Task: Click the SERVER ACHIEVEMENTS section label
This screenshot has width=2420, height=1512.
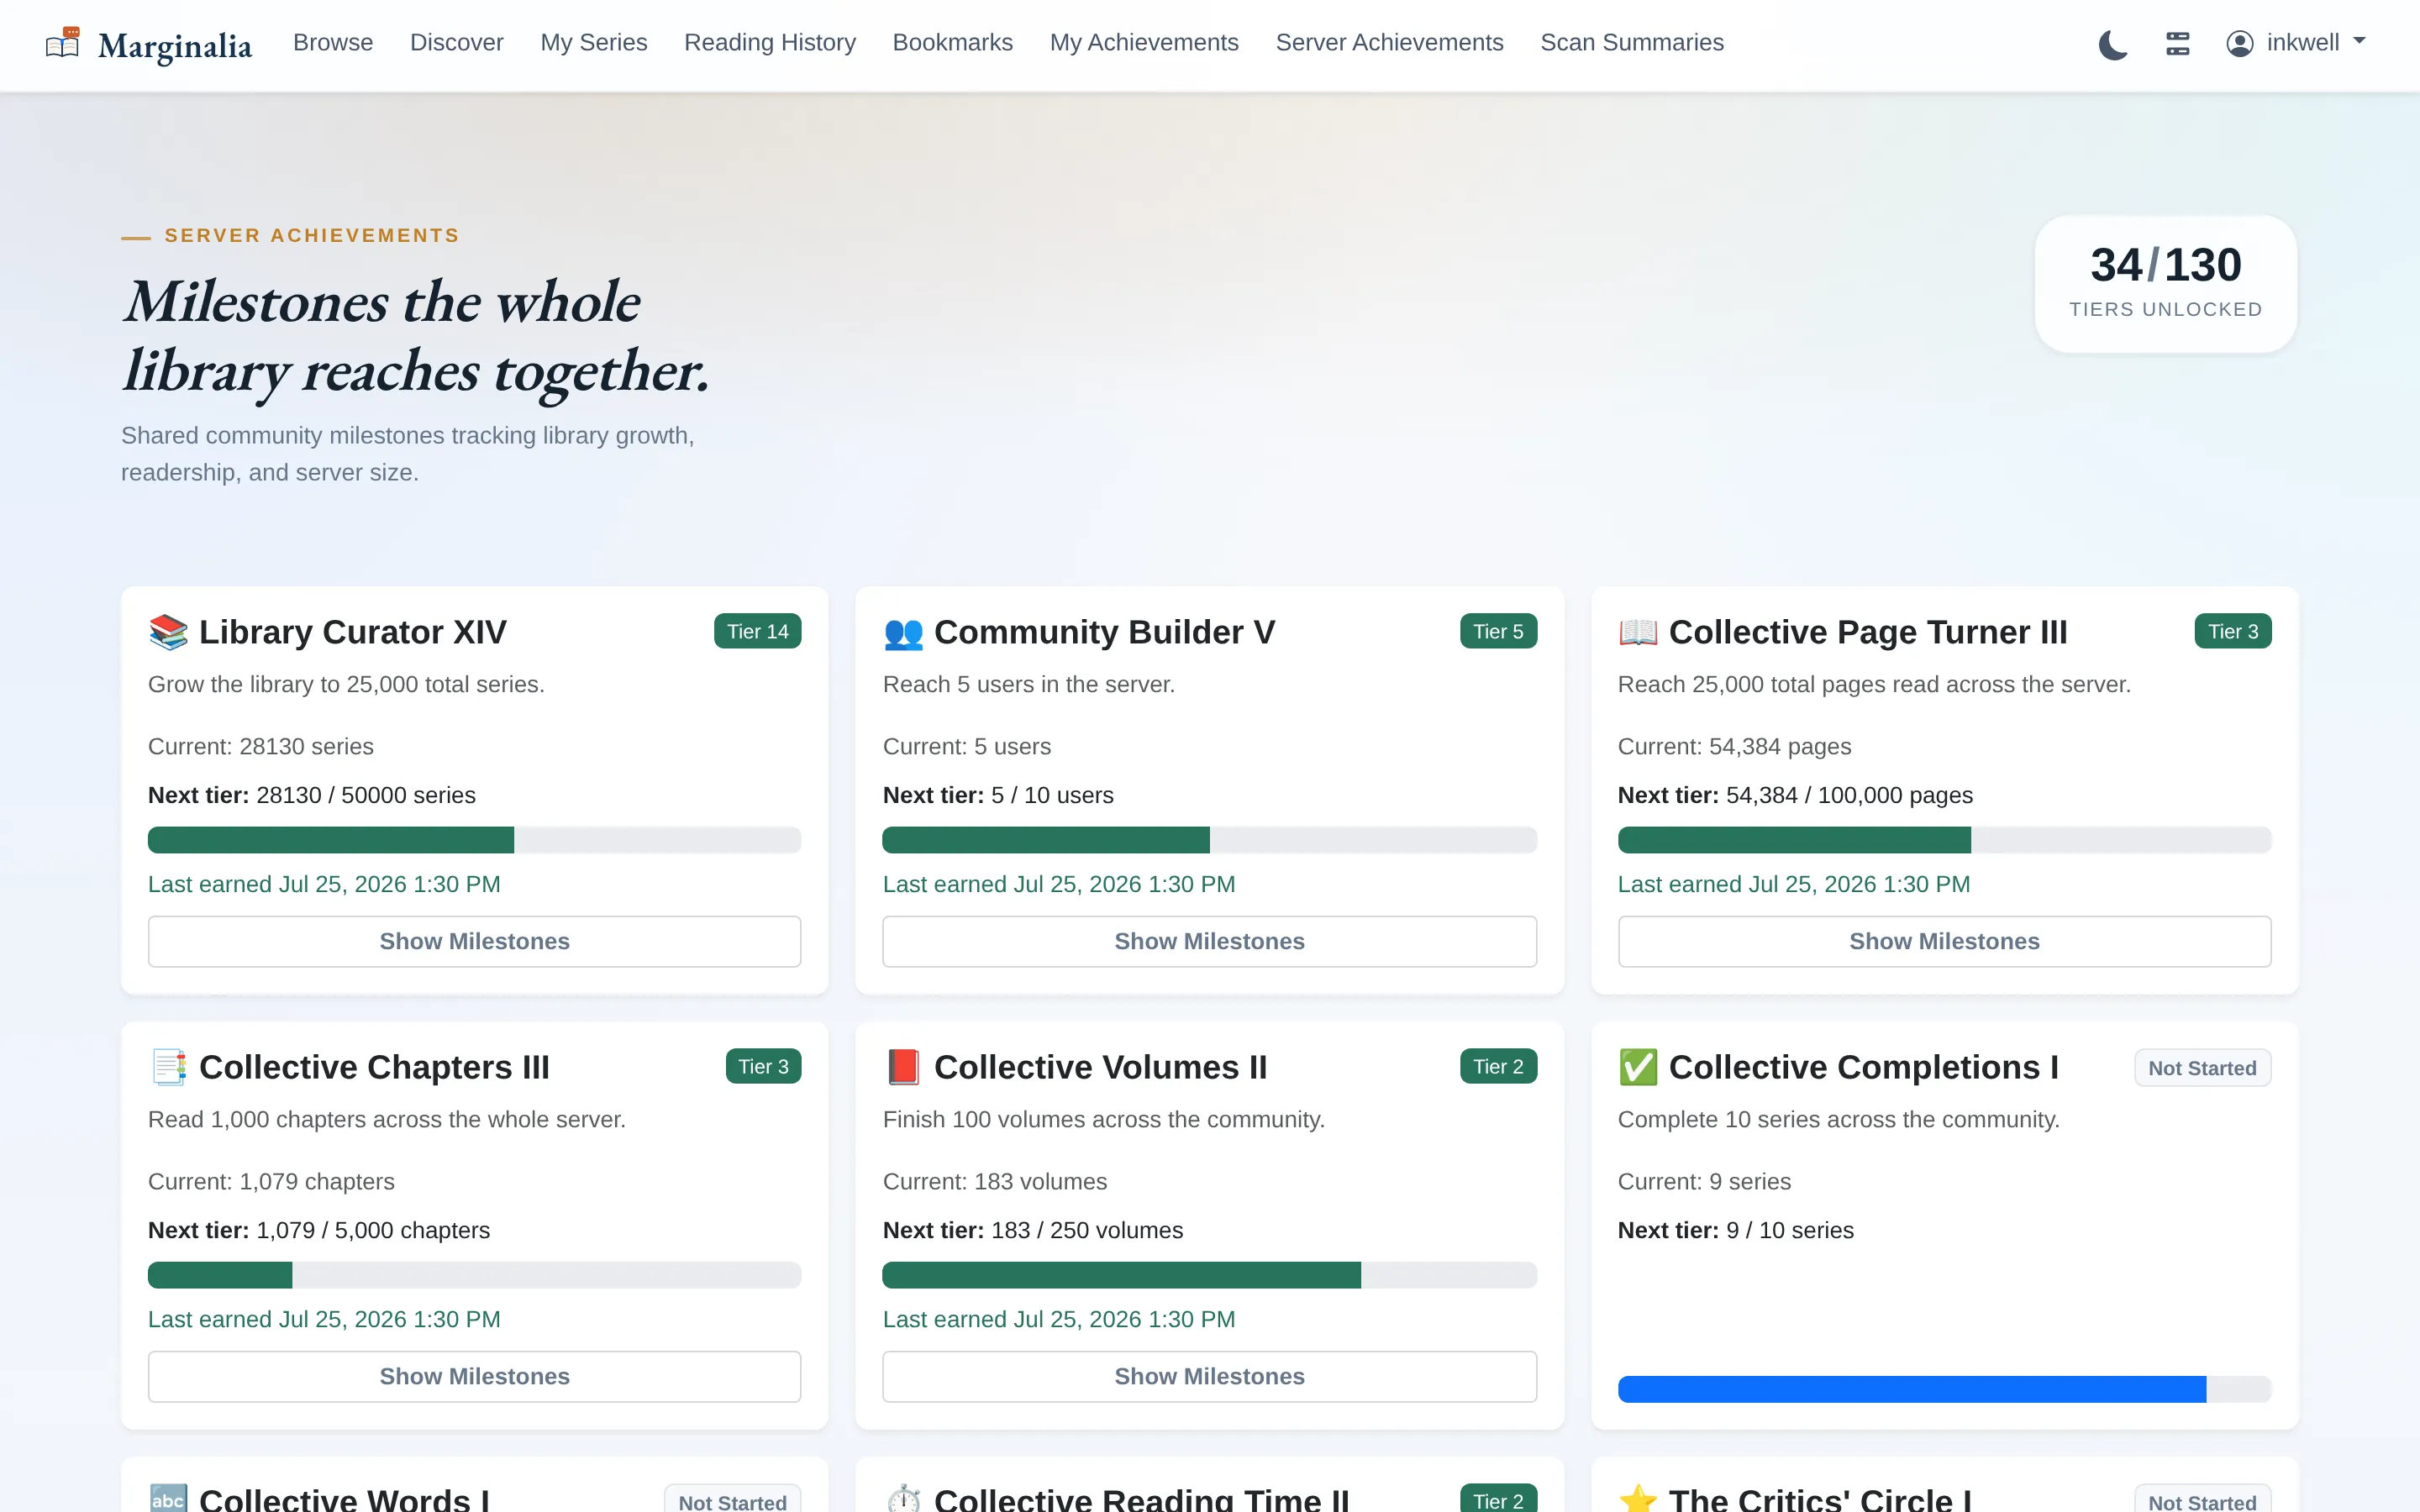Action: [312, 236]
